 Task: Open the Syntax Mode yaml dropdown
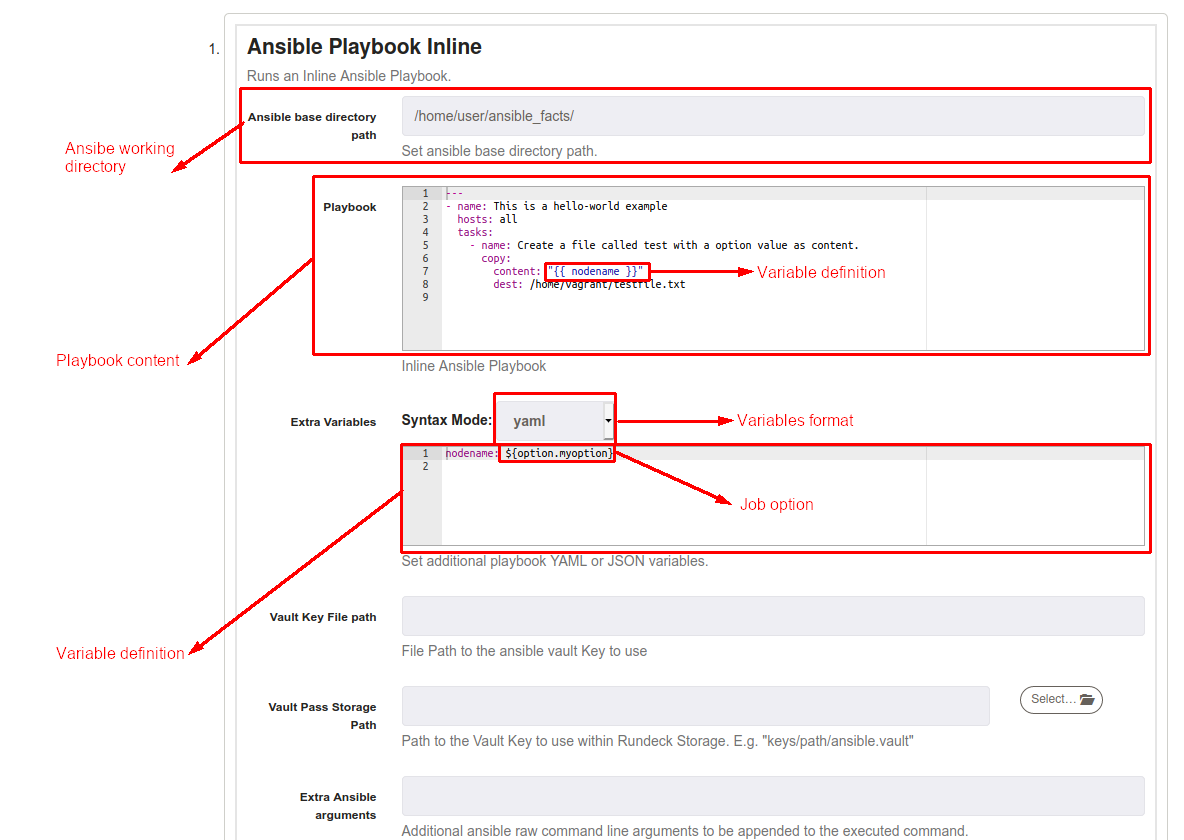[555, 421]
